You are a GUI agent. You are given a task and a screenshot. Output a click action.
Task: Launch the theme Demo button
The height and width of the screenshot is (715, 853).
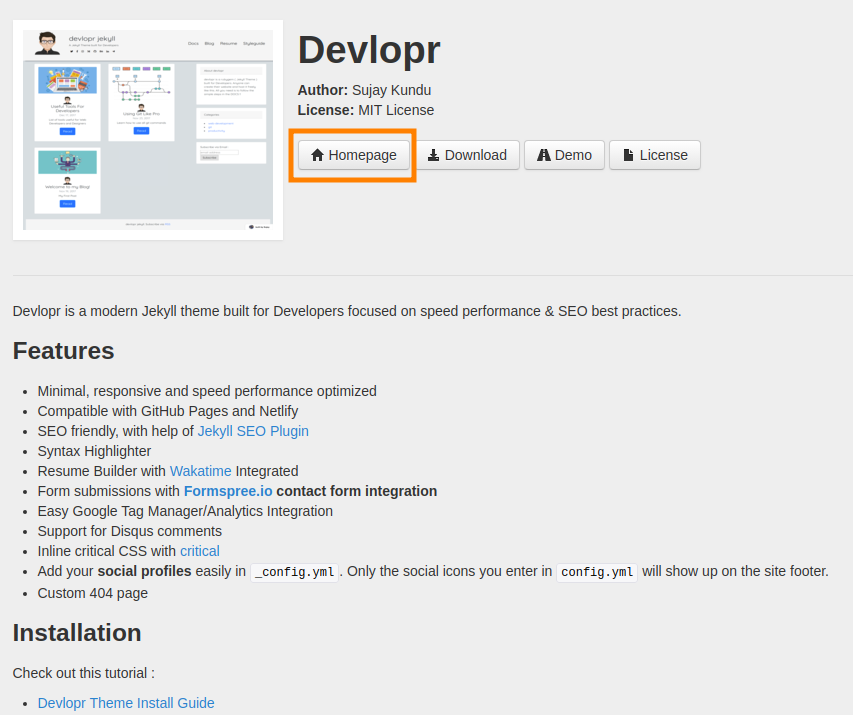click(x=564, y=155)
